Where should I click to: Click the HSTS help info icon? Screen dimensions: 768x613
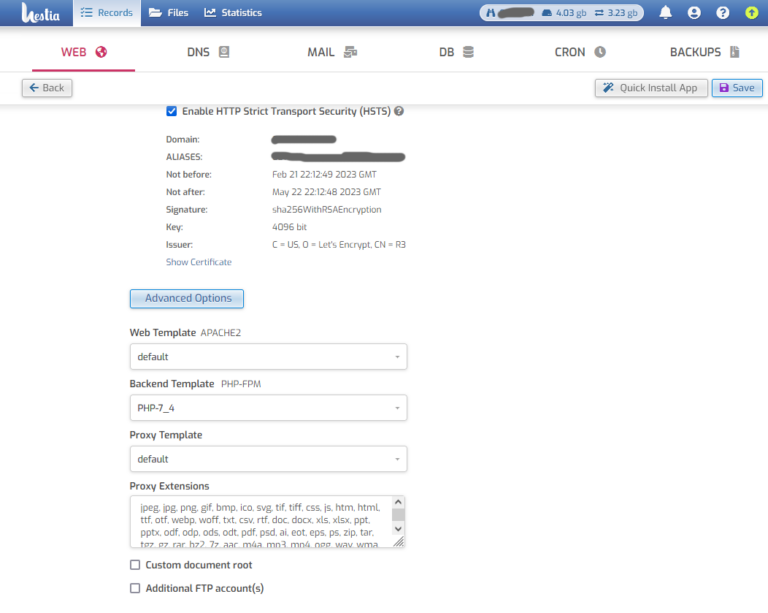[x=399, y=111]
